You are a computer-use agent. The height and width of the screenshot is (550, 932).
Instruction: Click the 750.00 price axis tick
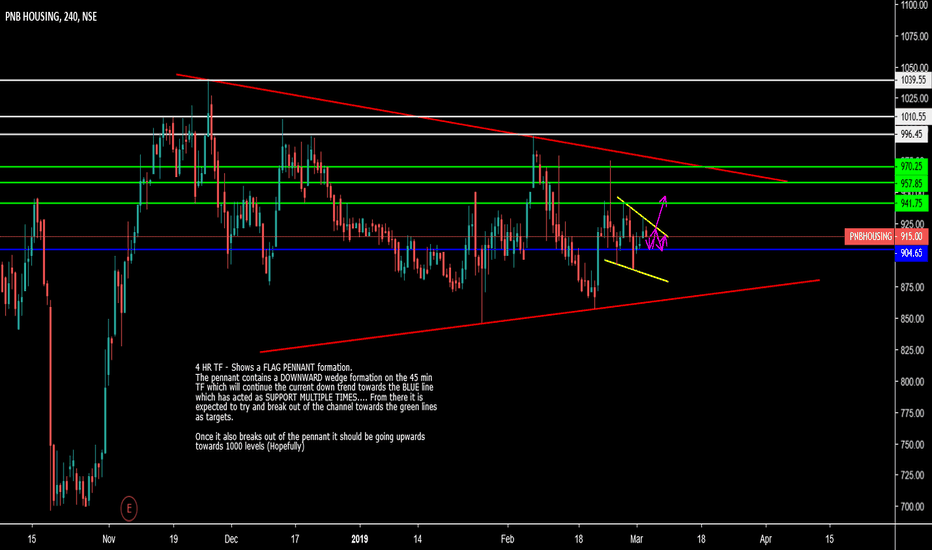point(914,445)
